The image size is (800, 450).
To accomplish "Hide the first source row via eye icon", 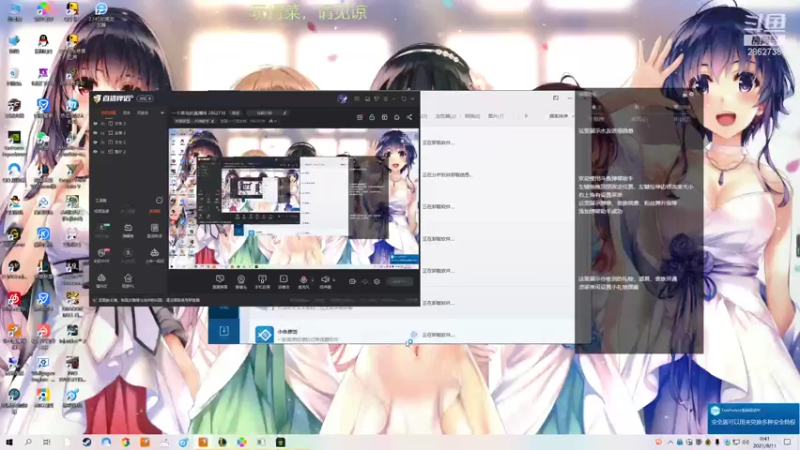I will coord(95,123).
